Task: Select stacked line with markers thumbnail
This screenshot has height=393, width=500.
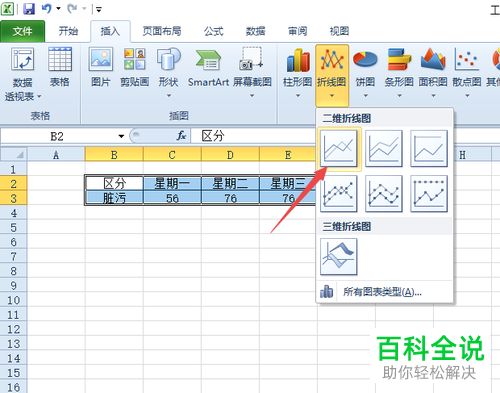Action: coord(384,194)
